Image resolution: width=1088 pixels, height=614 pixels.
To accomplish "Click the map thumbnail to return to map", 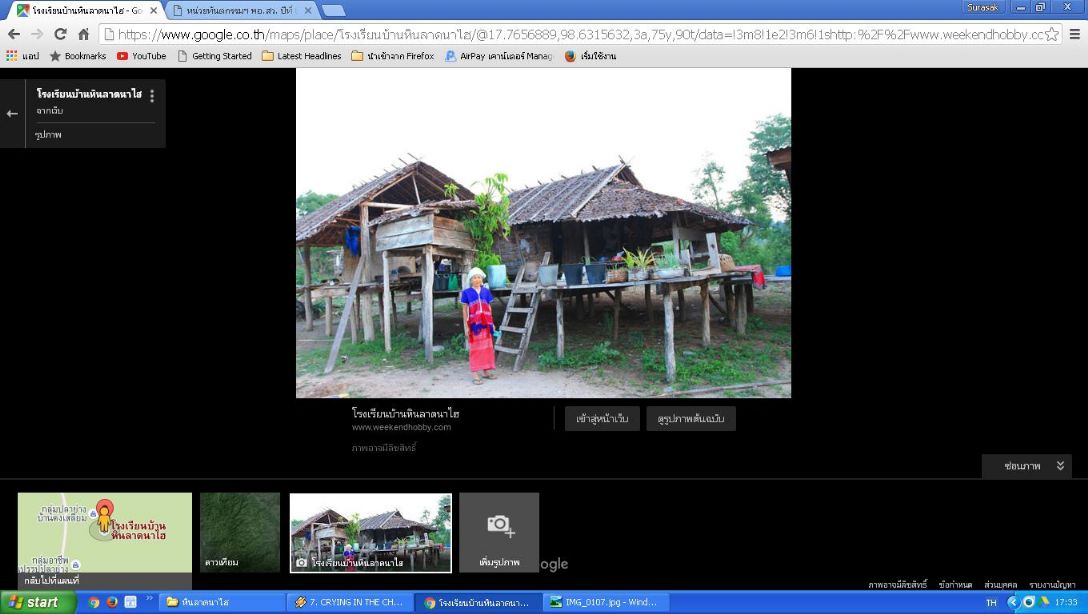I will 105,540.
